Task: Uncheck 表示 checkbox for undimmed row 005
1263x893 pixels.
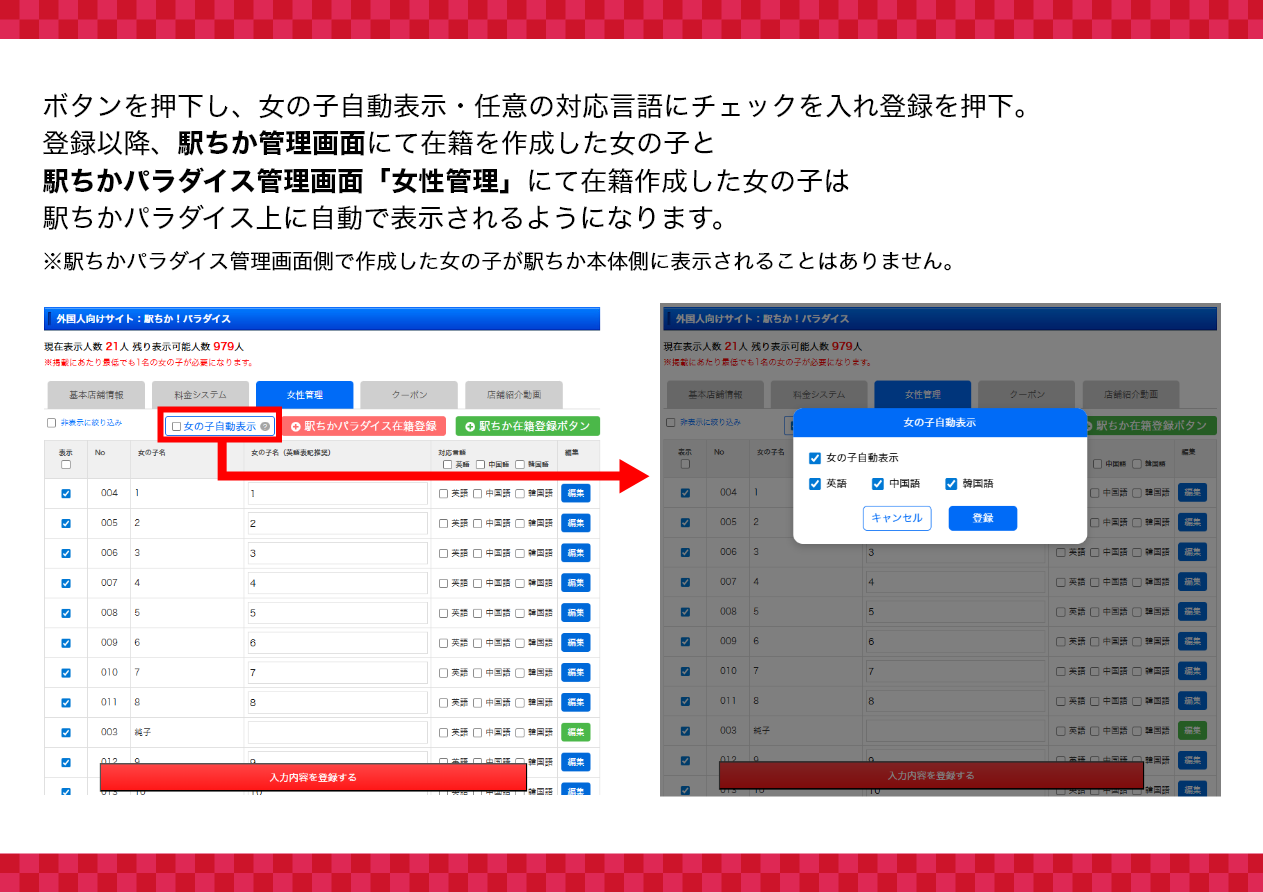Action: pyautogui.click(x=66, y=523)
